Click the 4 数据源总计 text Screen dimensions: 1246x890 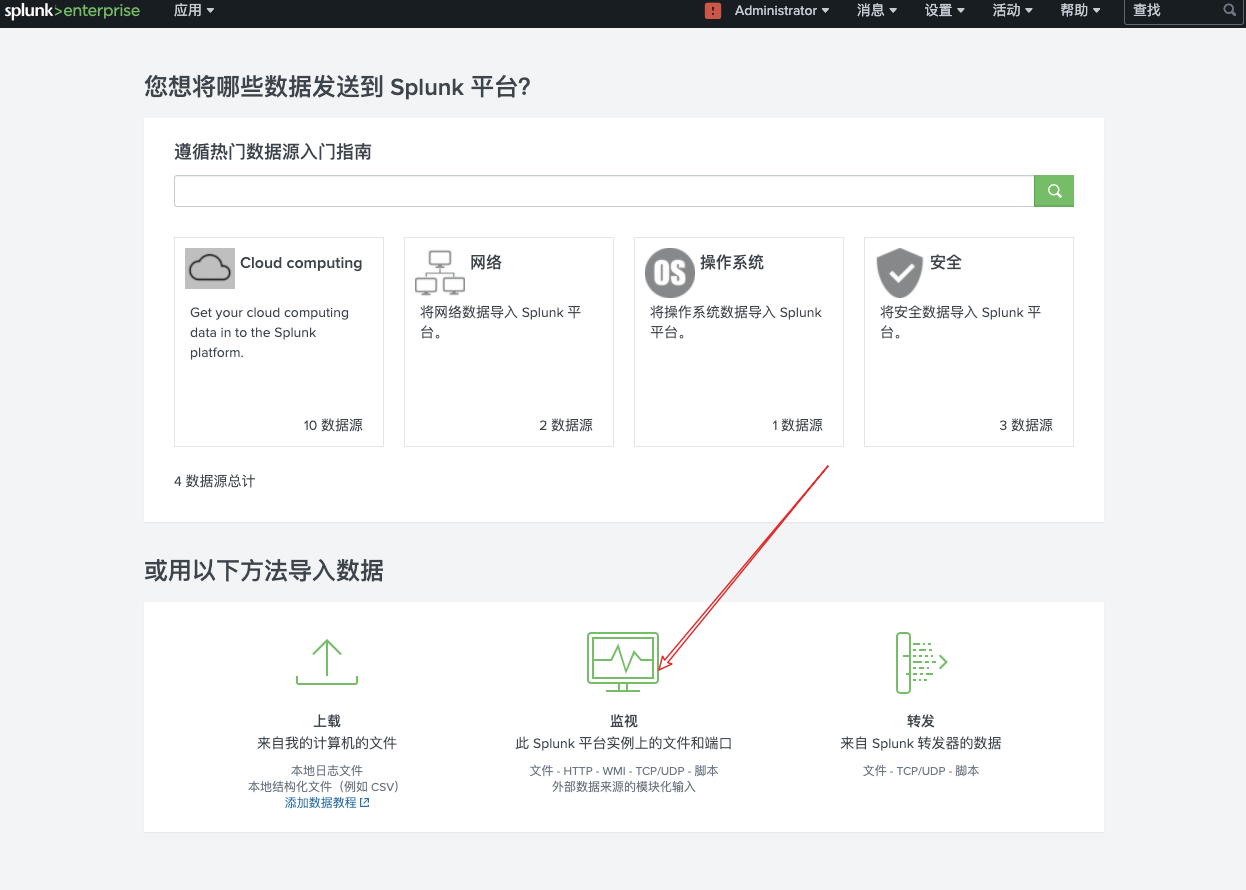[215, 481]
